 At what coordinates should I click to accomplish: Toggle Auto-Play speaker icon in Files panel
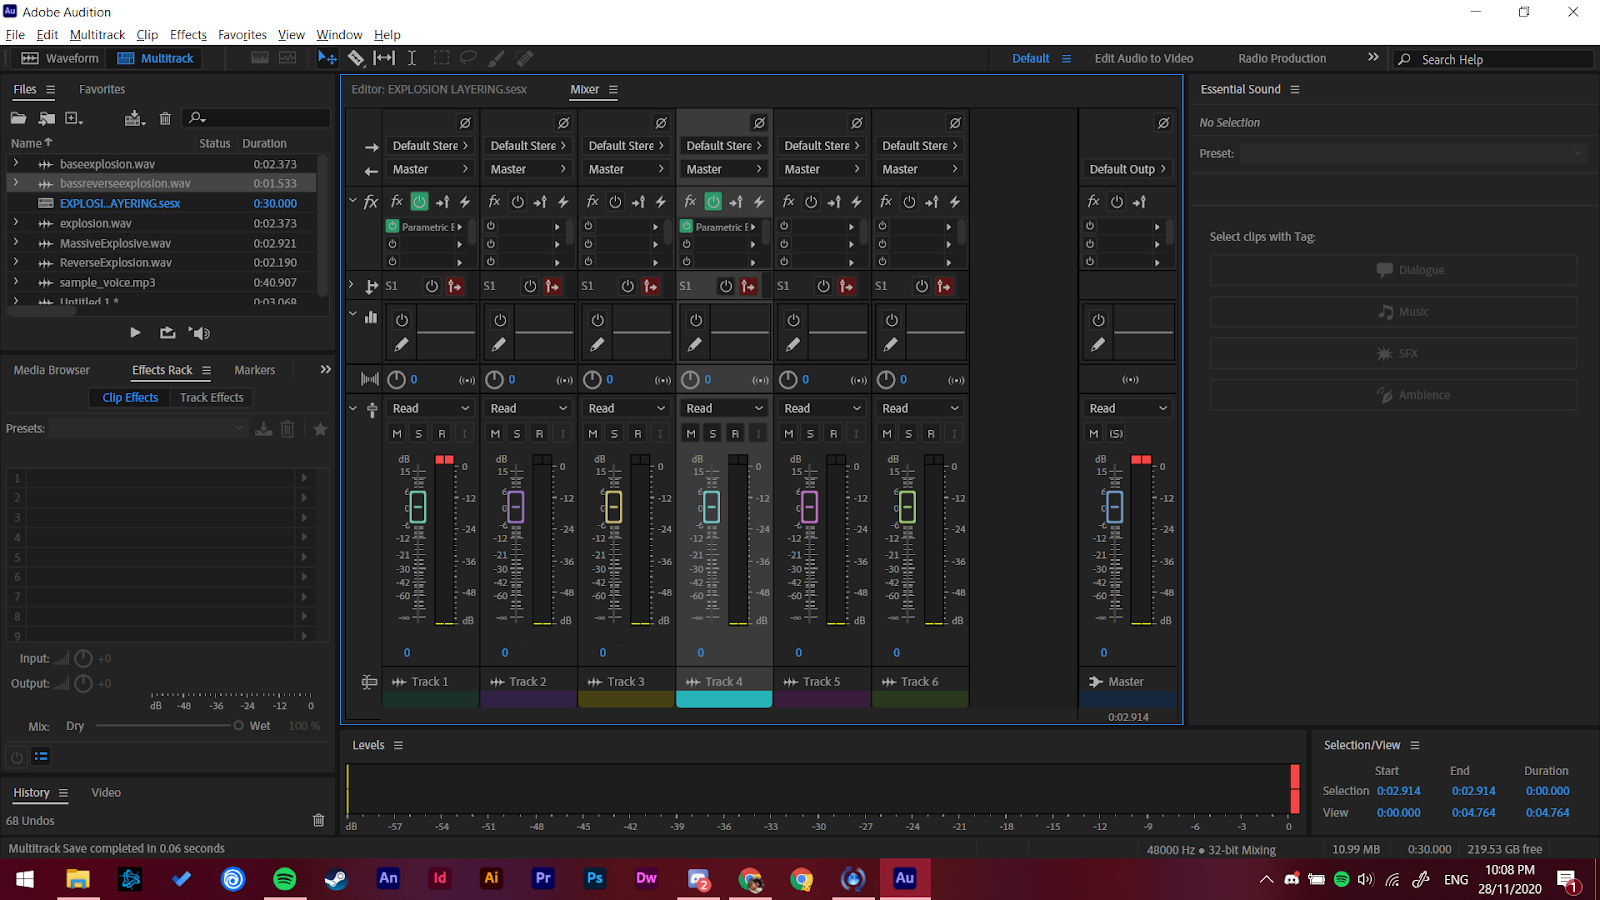(x=200, y=333)
